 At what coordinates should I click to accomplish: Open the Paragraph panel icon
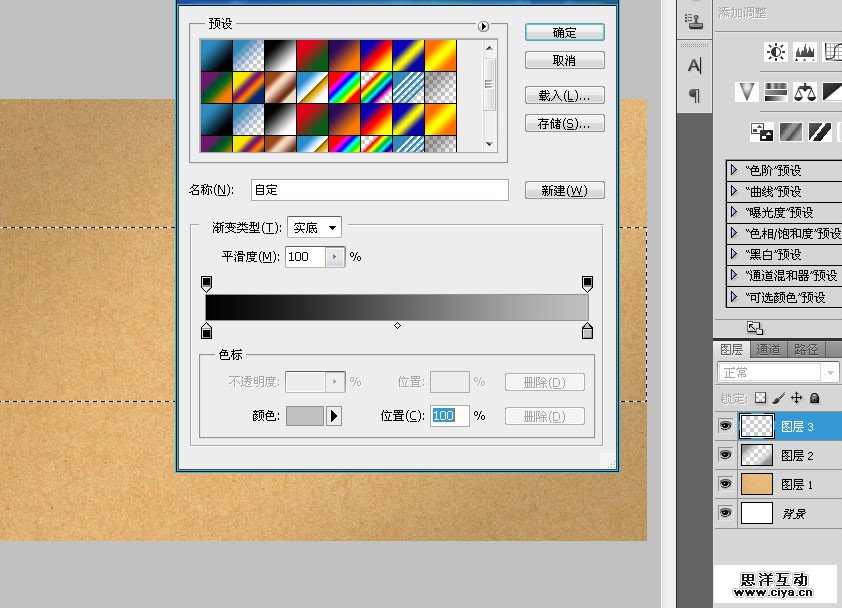(694, 96)
